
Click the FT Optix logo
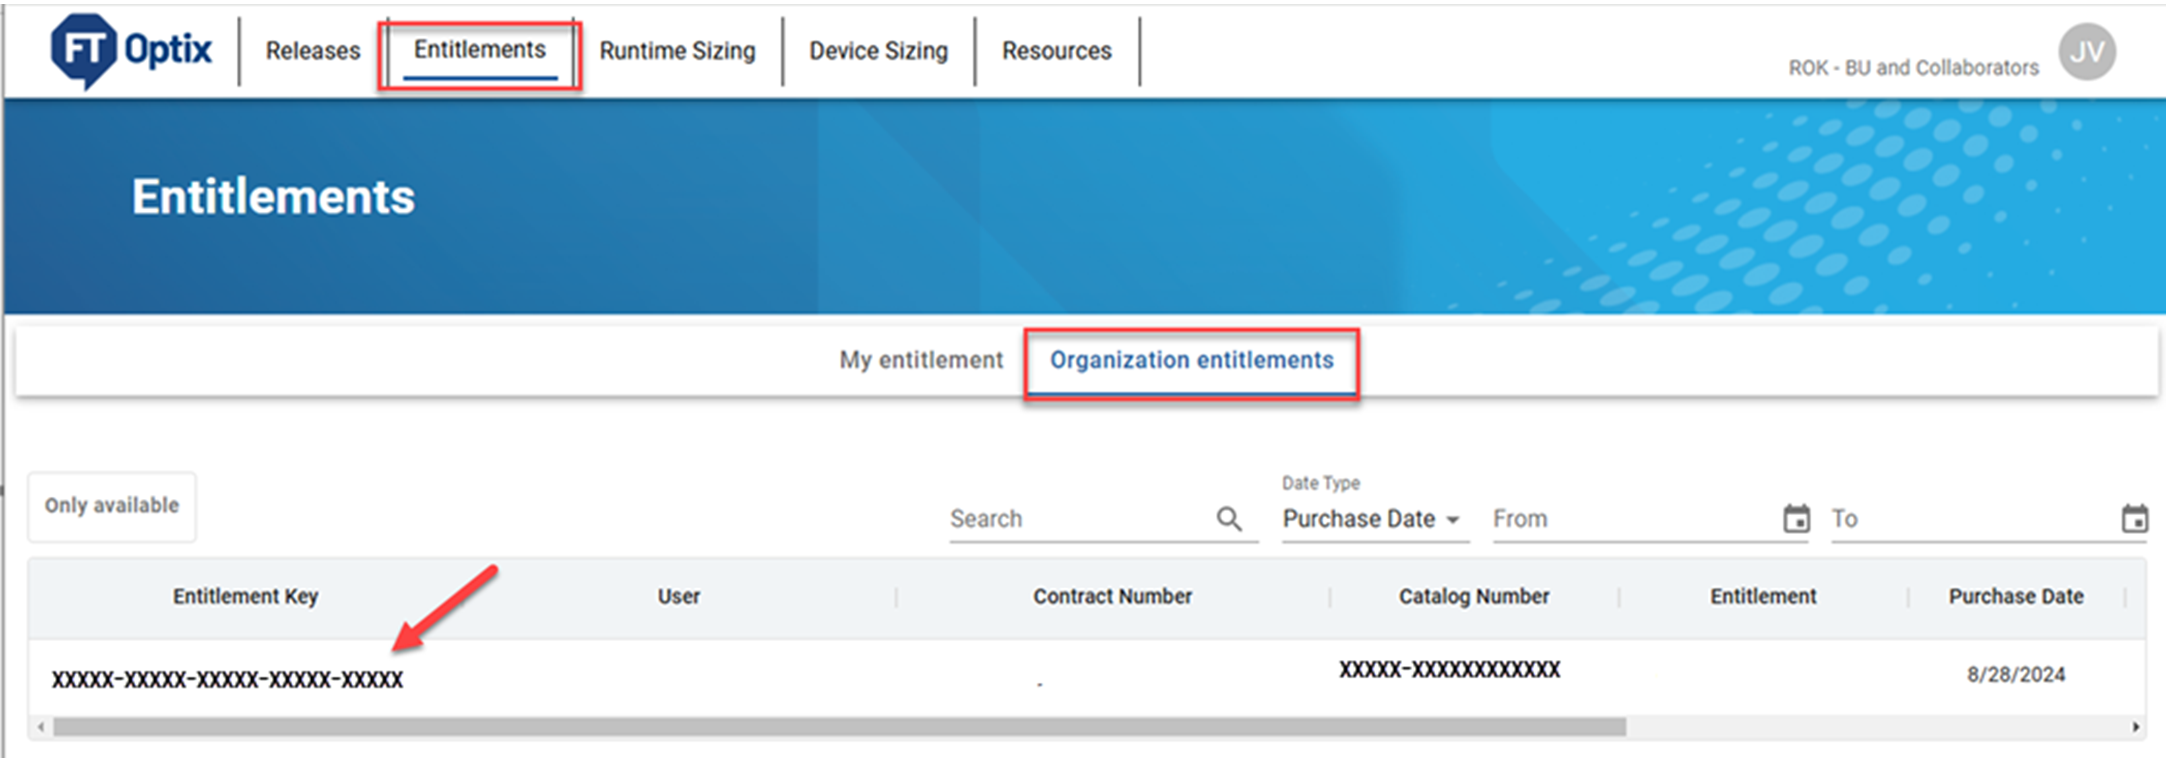pyautogui.click(x=131, y=50)
